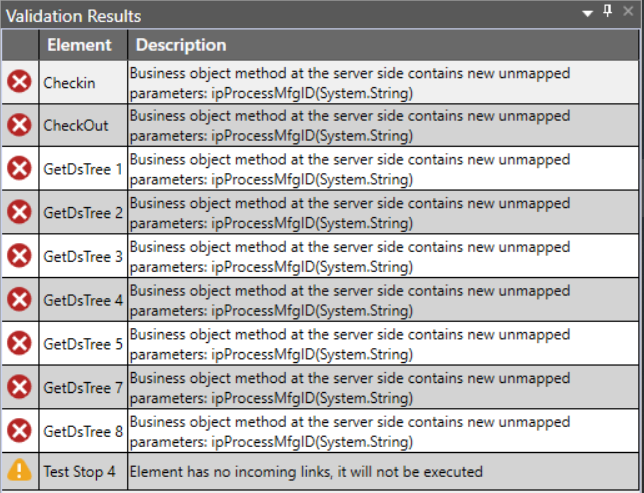Click the error icon for CheckOut
This screenshot has height=493, width=644.
point(19,126)
